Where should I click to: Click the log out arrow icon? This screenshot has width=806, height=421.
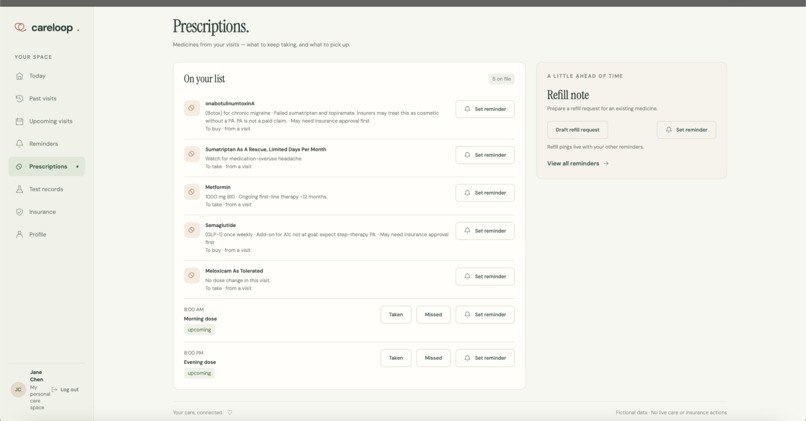click(54, 390)
